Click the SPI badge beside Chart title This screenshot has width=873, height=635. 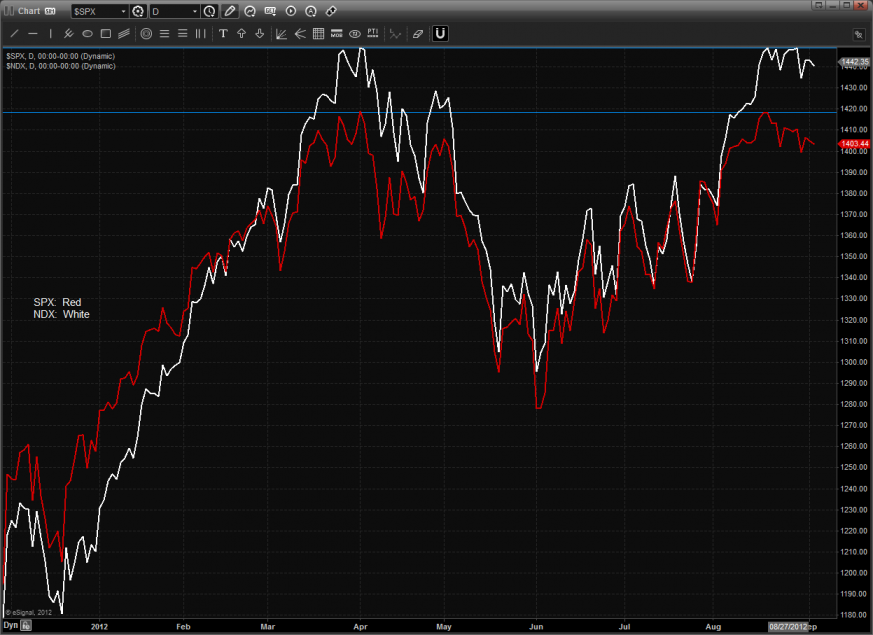coord(50,11)
